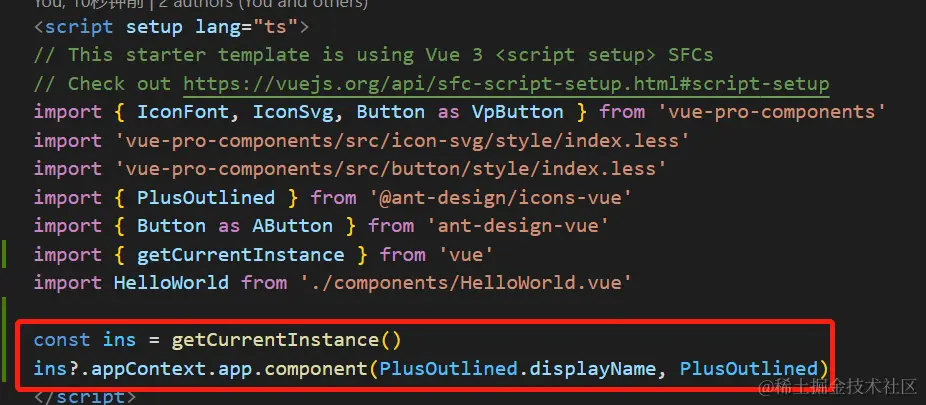This screenshot has height=405, width=926.
Task: Click the displayName property
Action: 592,369
